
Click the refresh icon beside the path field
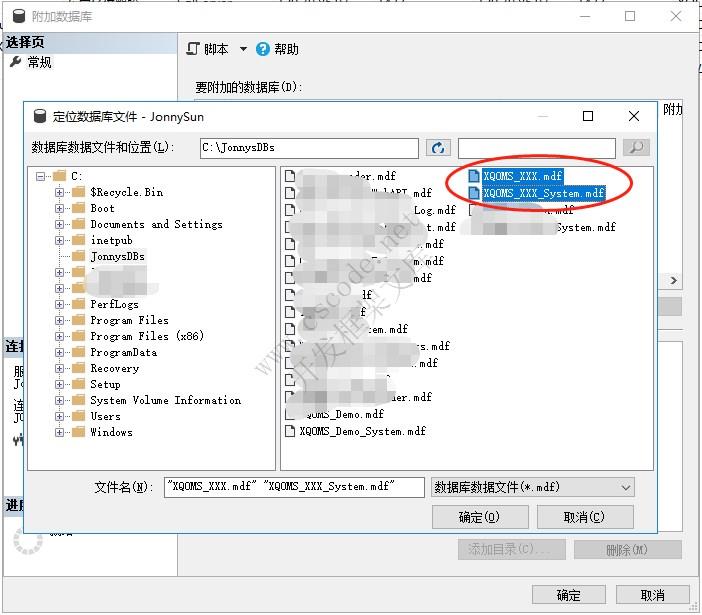[438, 148]
